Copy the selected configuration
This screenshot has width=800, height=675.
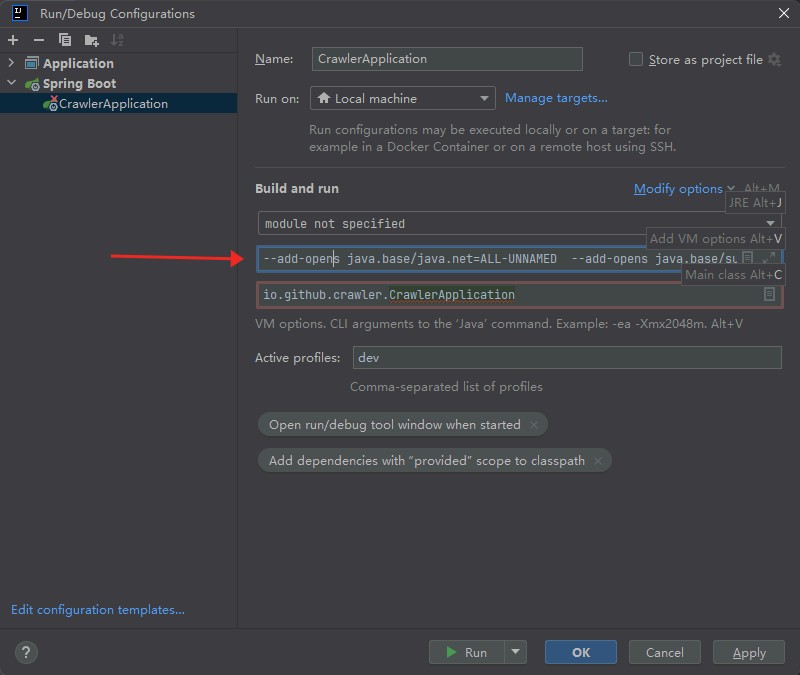[x=65, y=40]
